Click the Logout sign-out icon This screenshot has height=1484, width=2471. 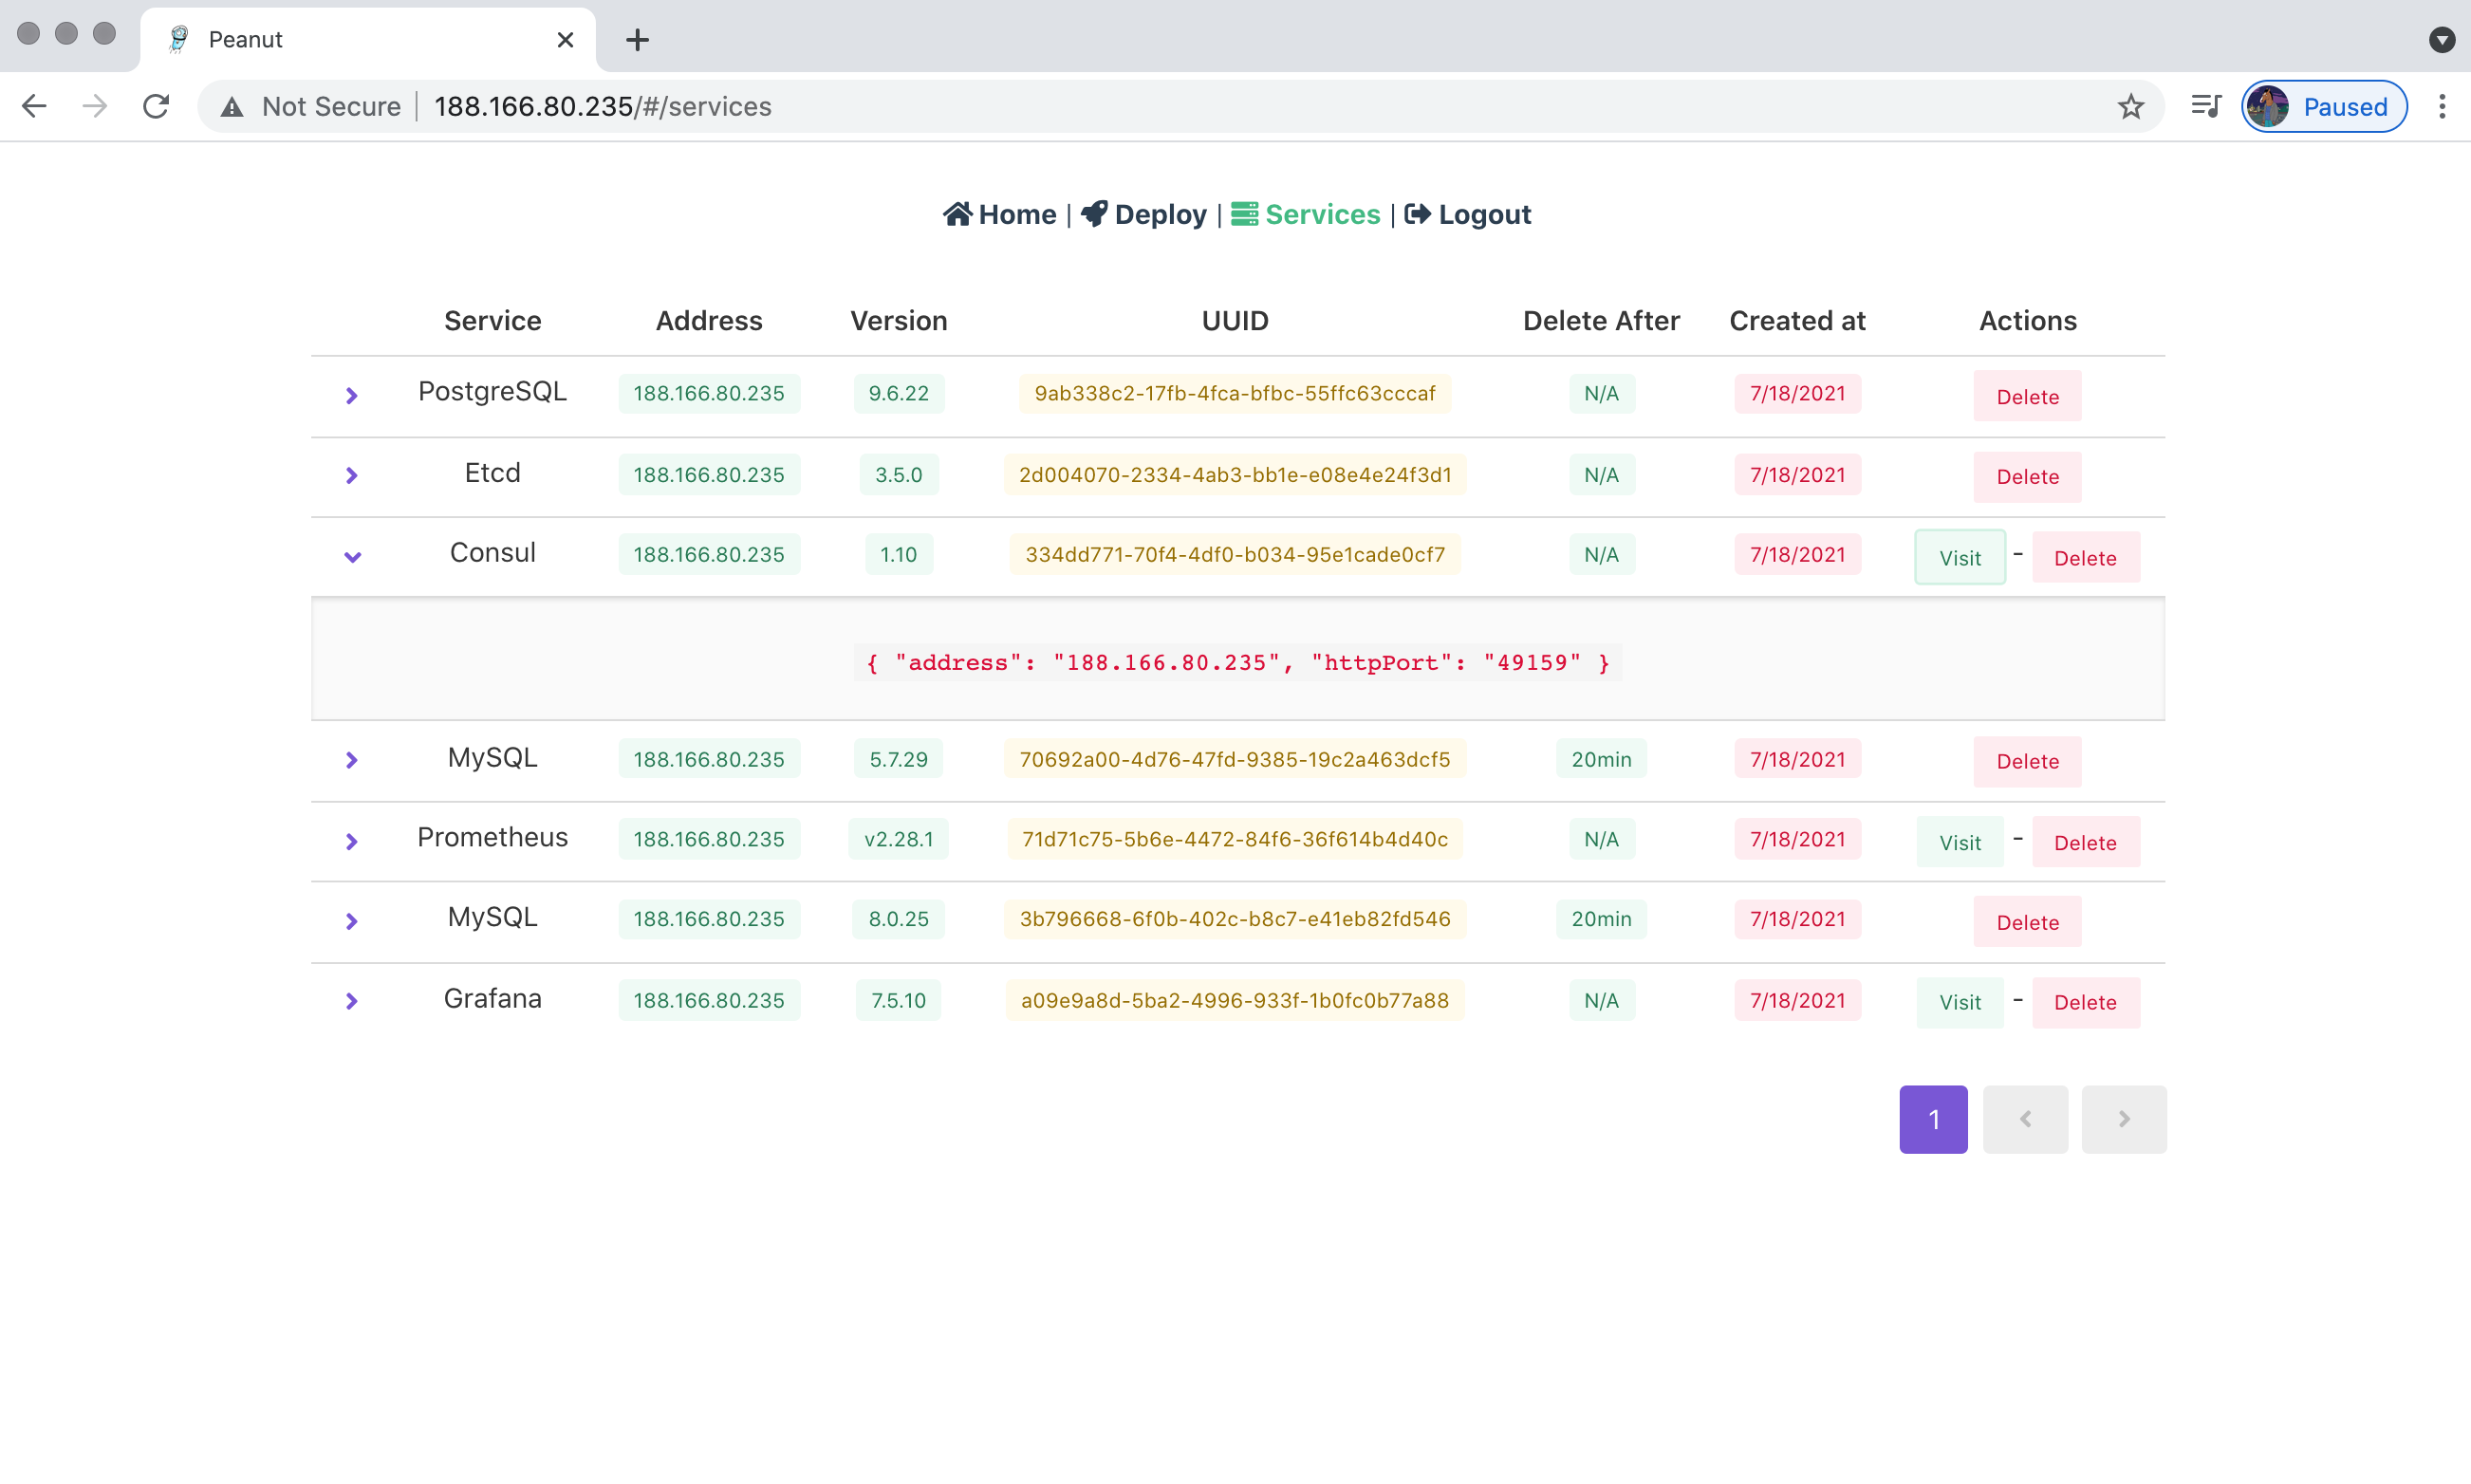pyautogui.click(x=1417, y=214)
